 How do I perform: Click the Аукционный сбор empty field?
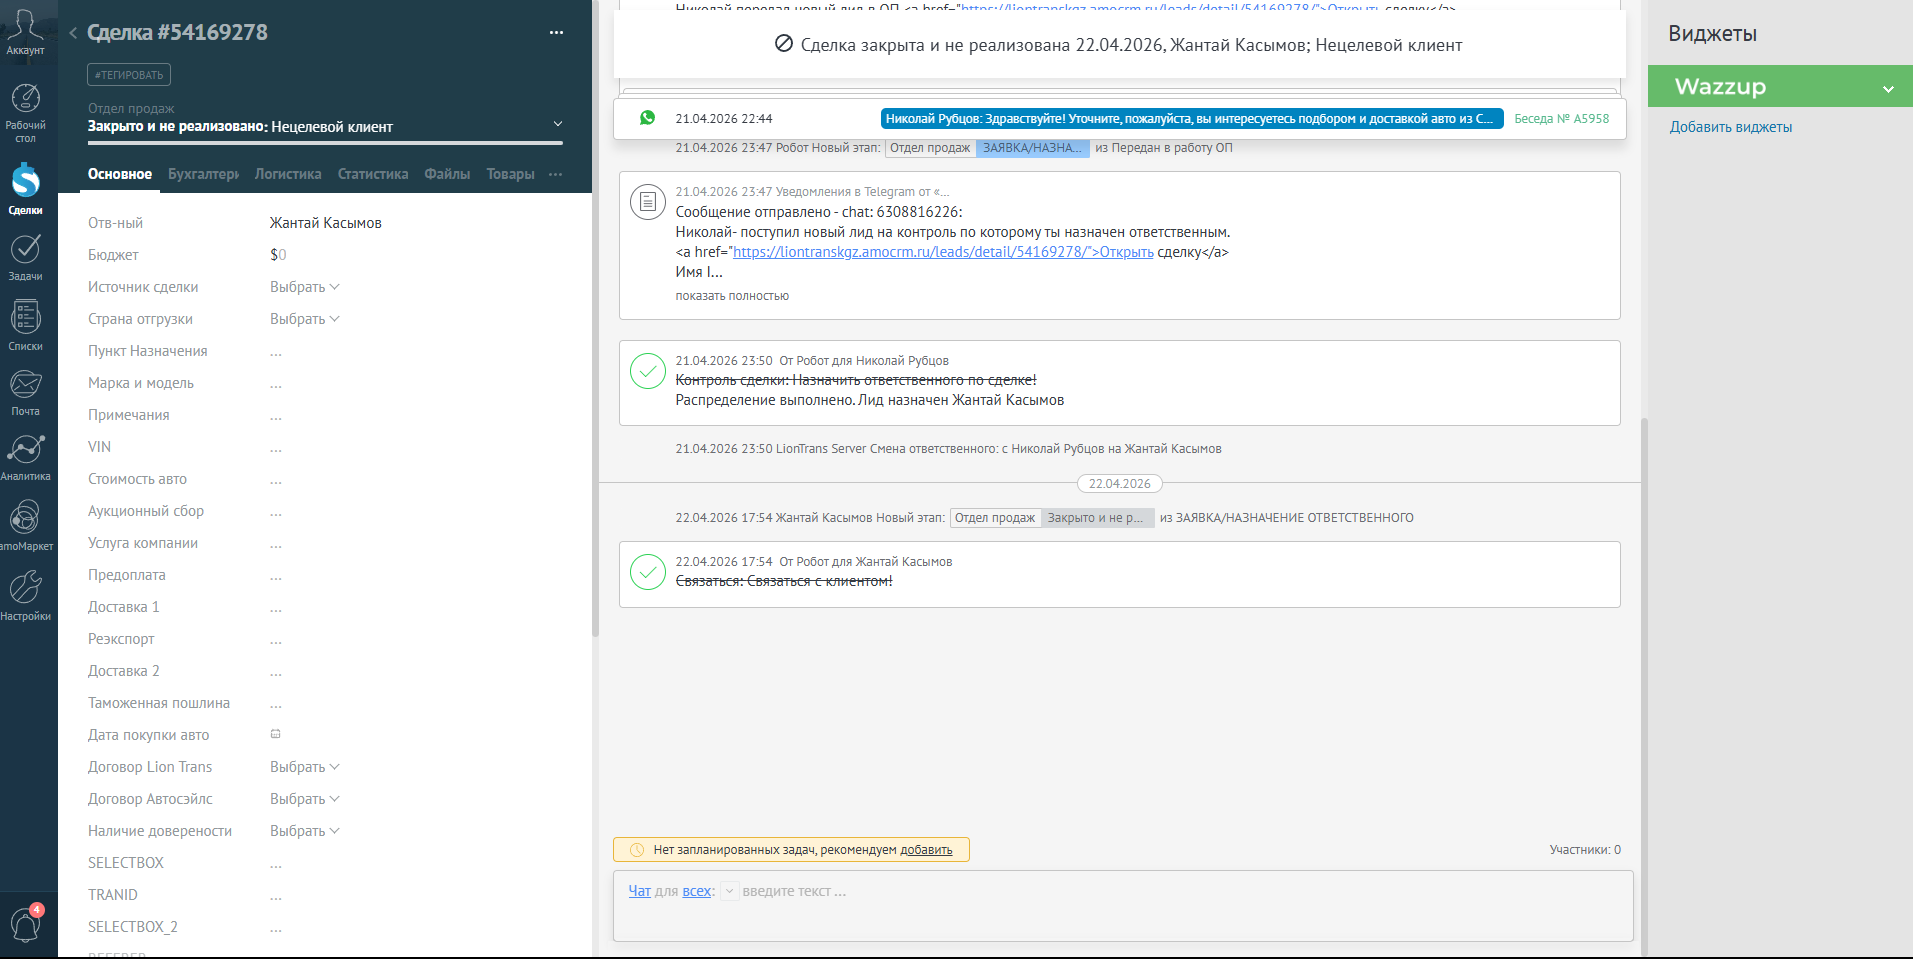(276, 511)
